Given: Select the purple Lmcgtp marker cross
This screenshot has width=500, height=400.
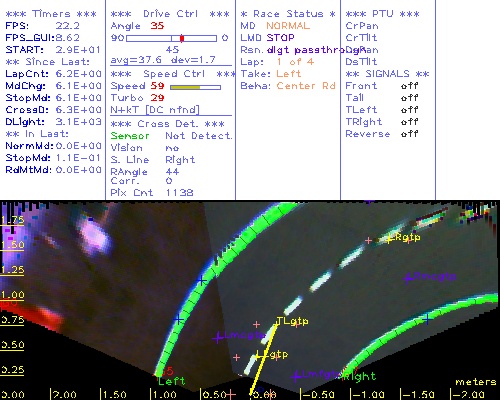Looking at the screenshot, I should point(218,338).
